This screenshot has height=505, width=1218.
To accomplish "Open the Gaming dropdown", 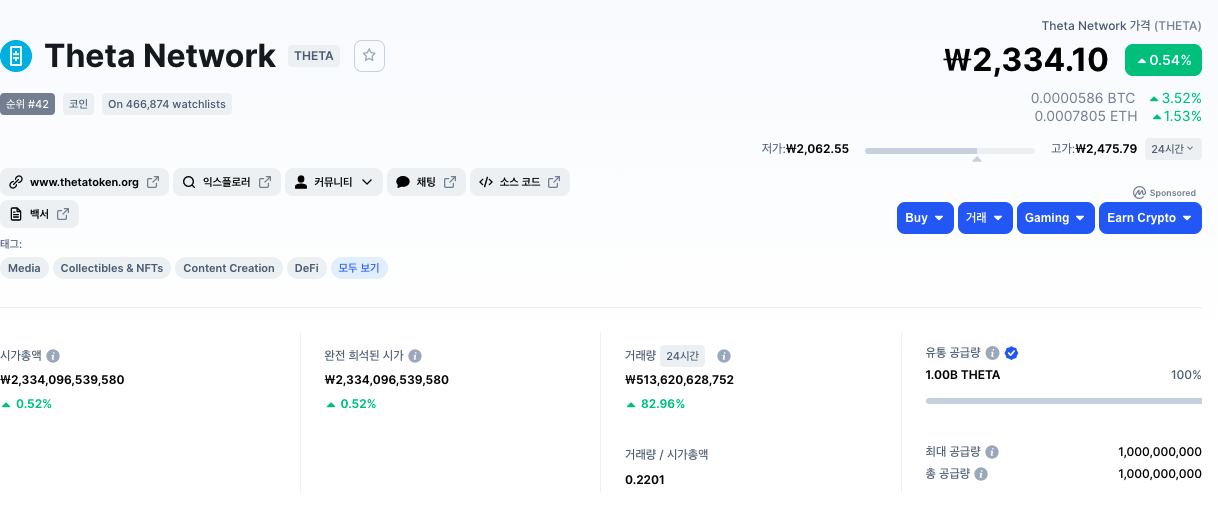I will coord(1056,218).
